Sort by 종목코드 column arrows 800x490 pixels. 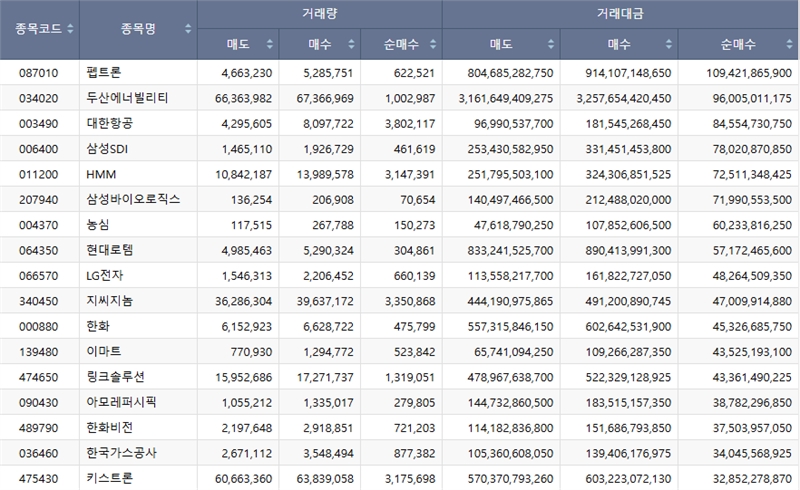click(x=70, y=29)
